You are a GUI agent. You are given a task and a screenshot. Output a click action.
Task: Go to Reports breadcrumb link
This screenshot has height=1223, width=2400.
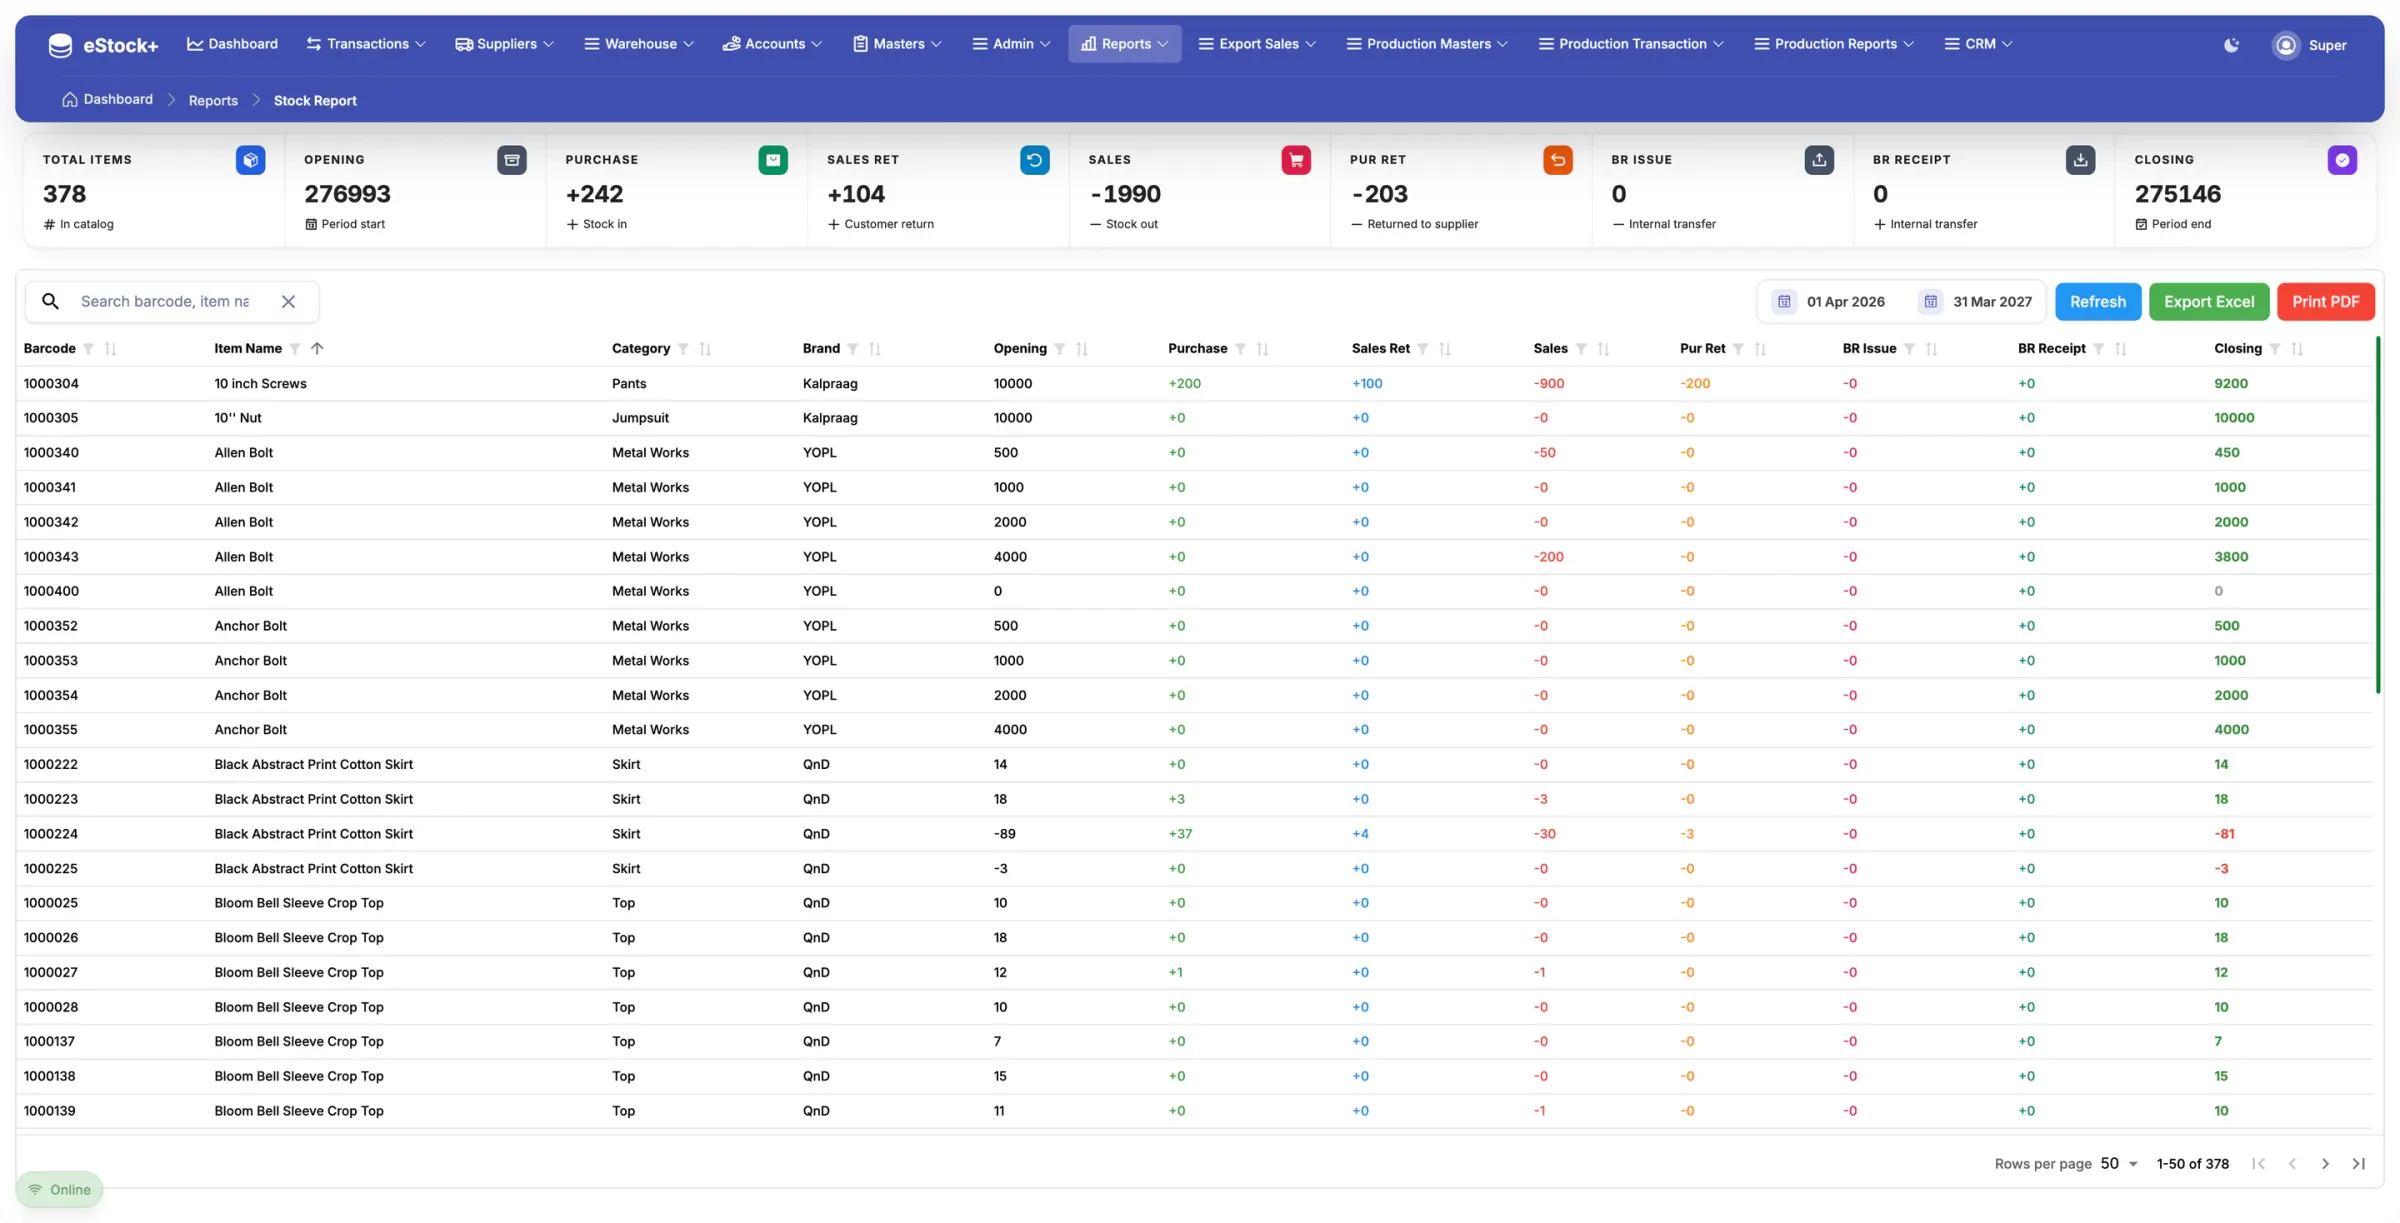(213, 100)
